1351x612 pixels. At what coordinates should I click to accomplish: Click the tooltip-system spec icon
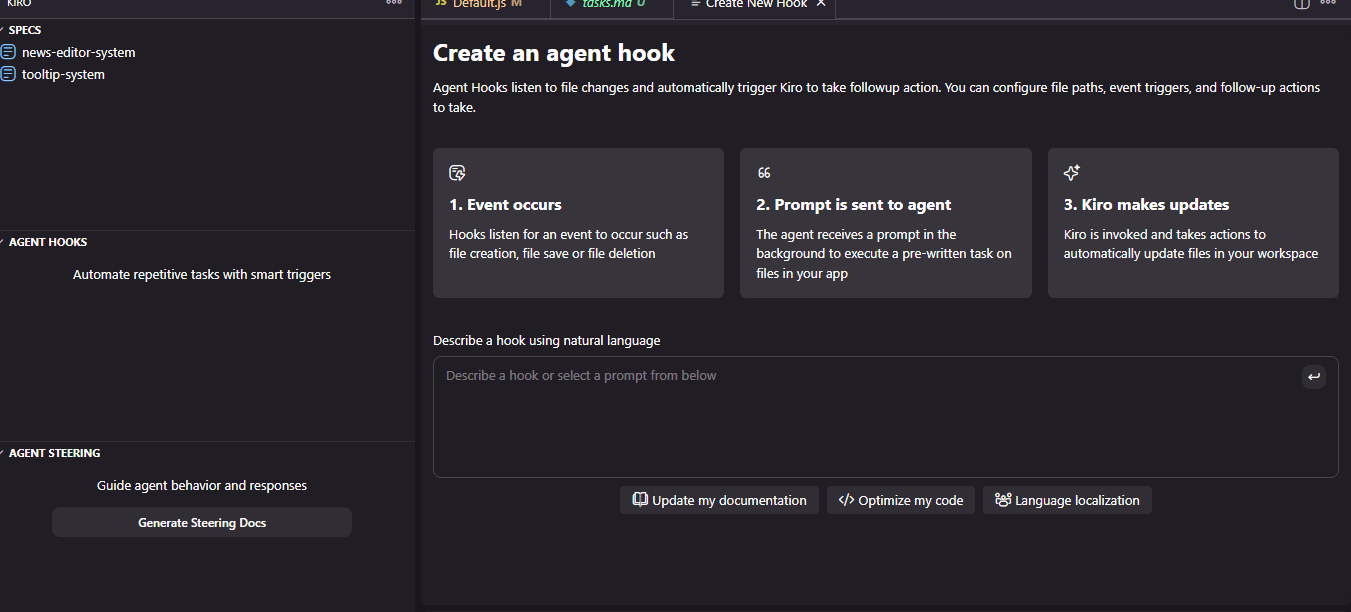[9, 74]
